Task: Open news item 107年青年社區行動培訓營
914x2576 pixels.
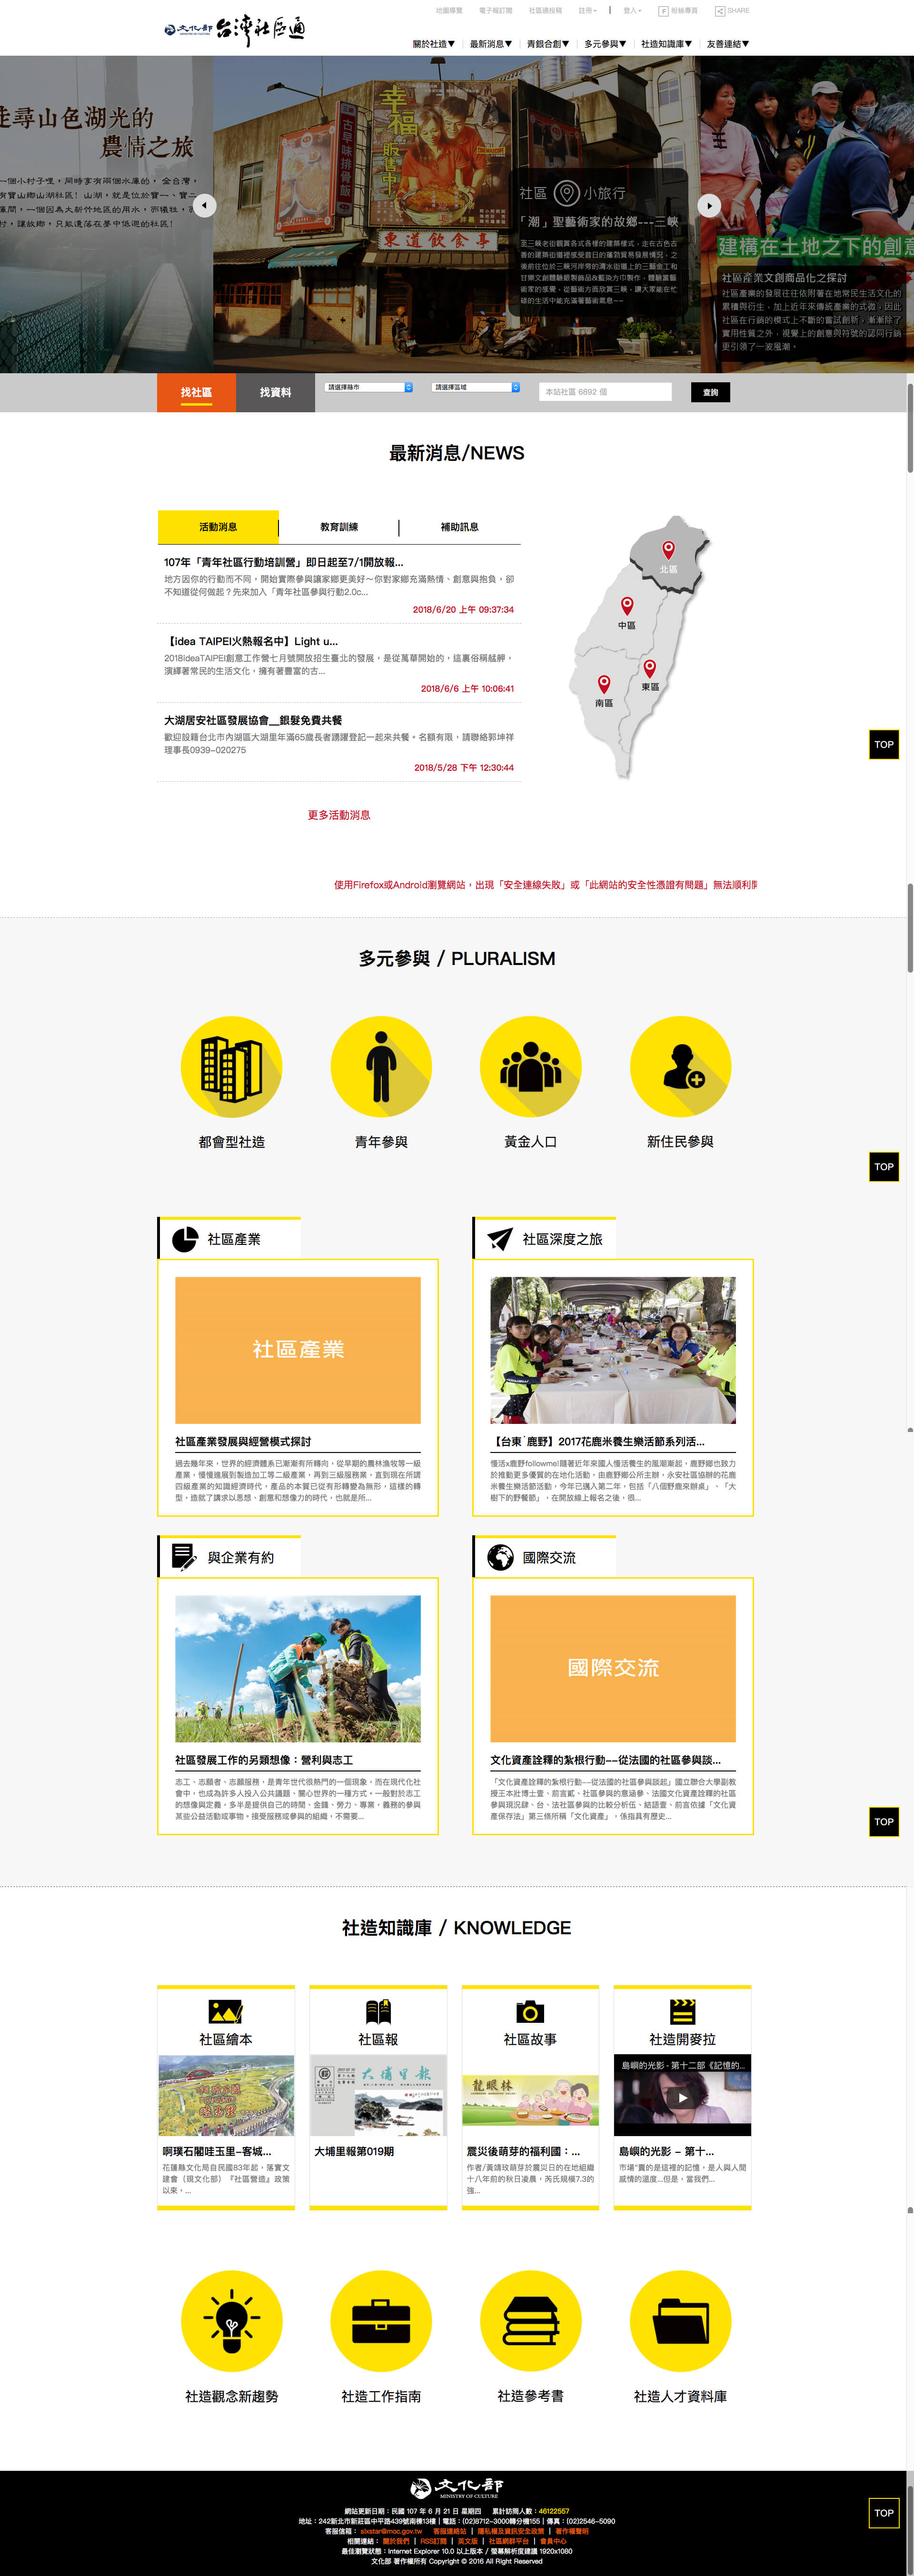Action: tap(284, 562)
